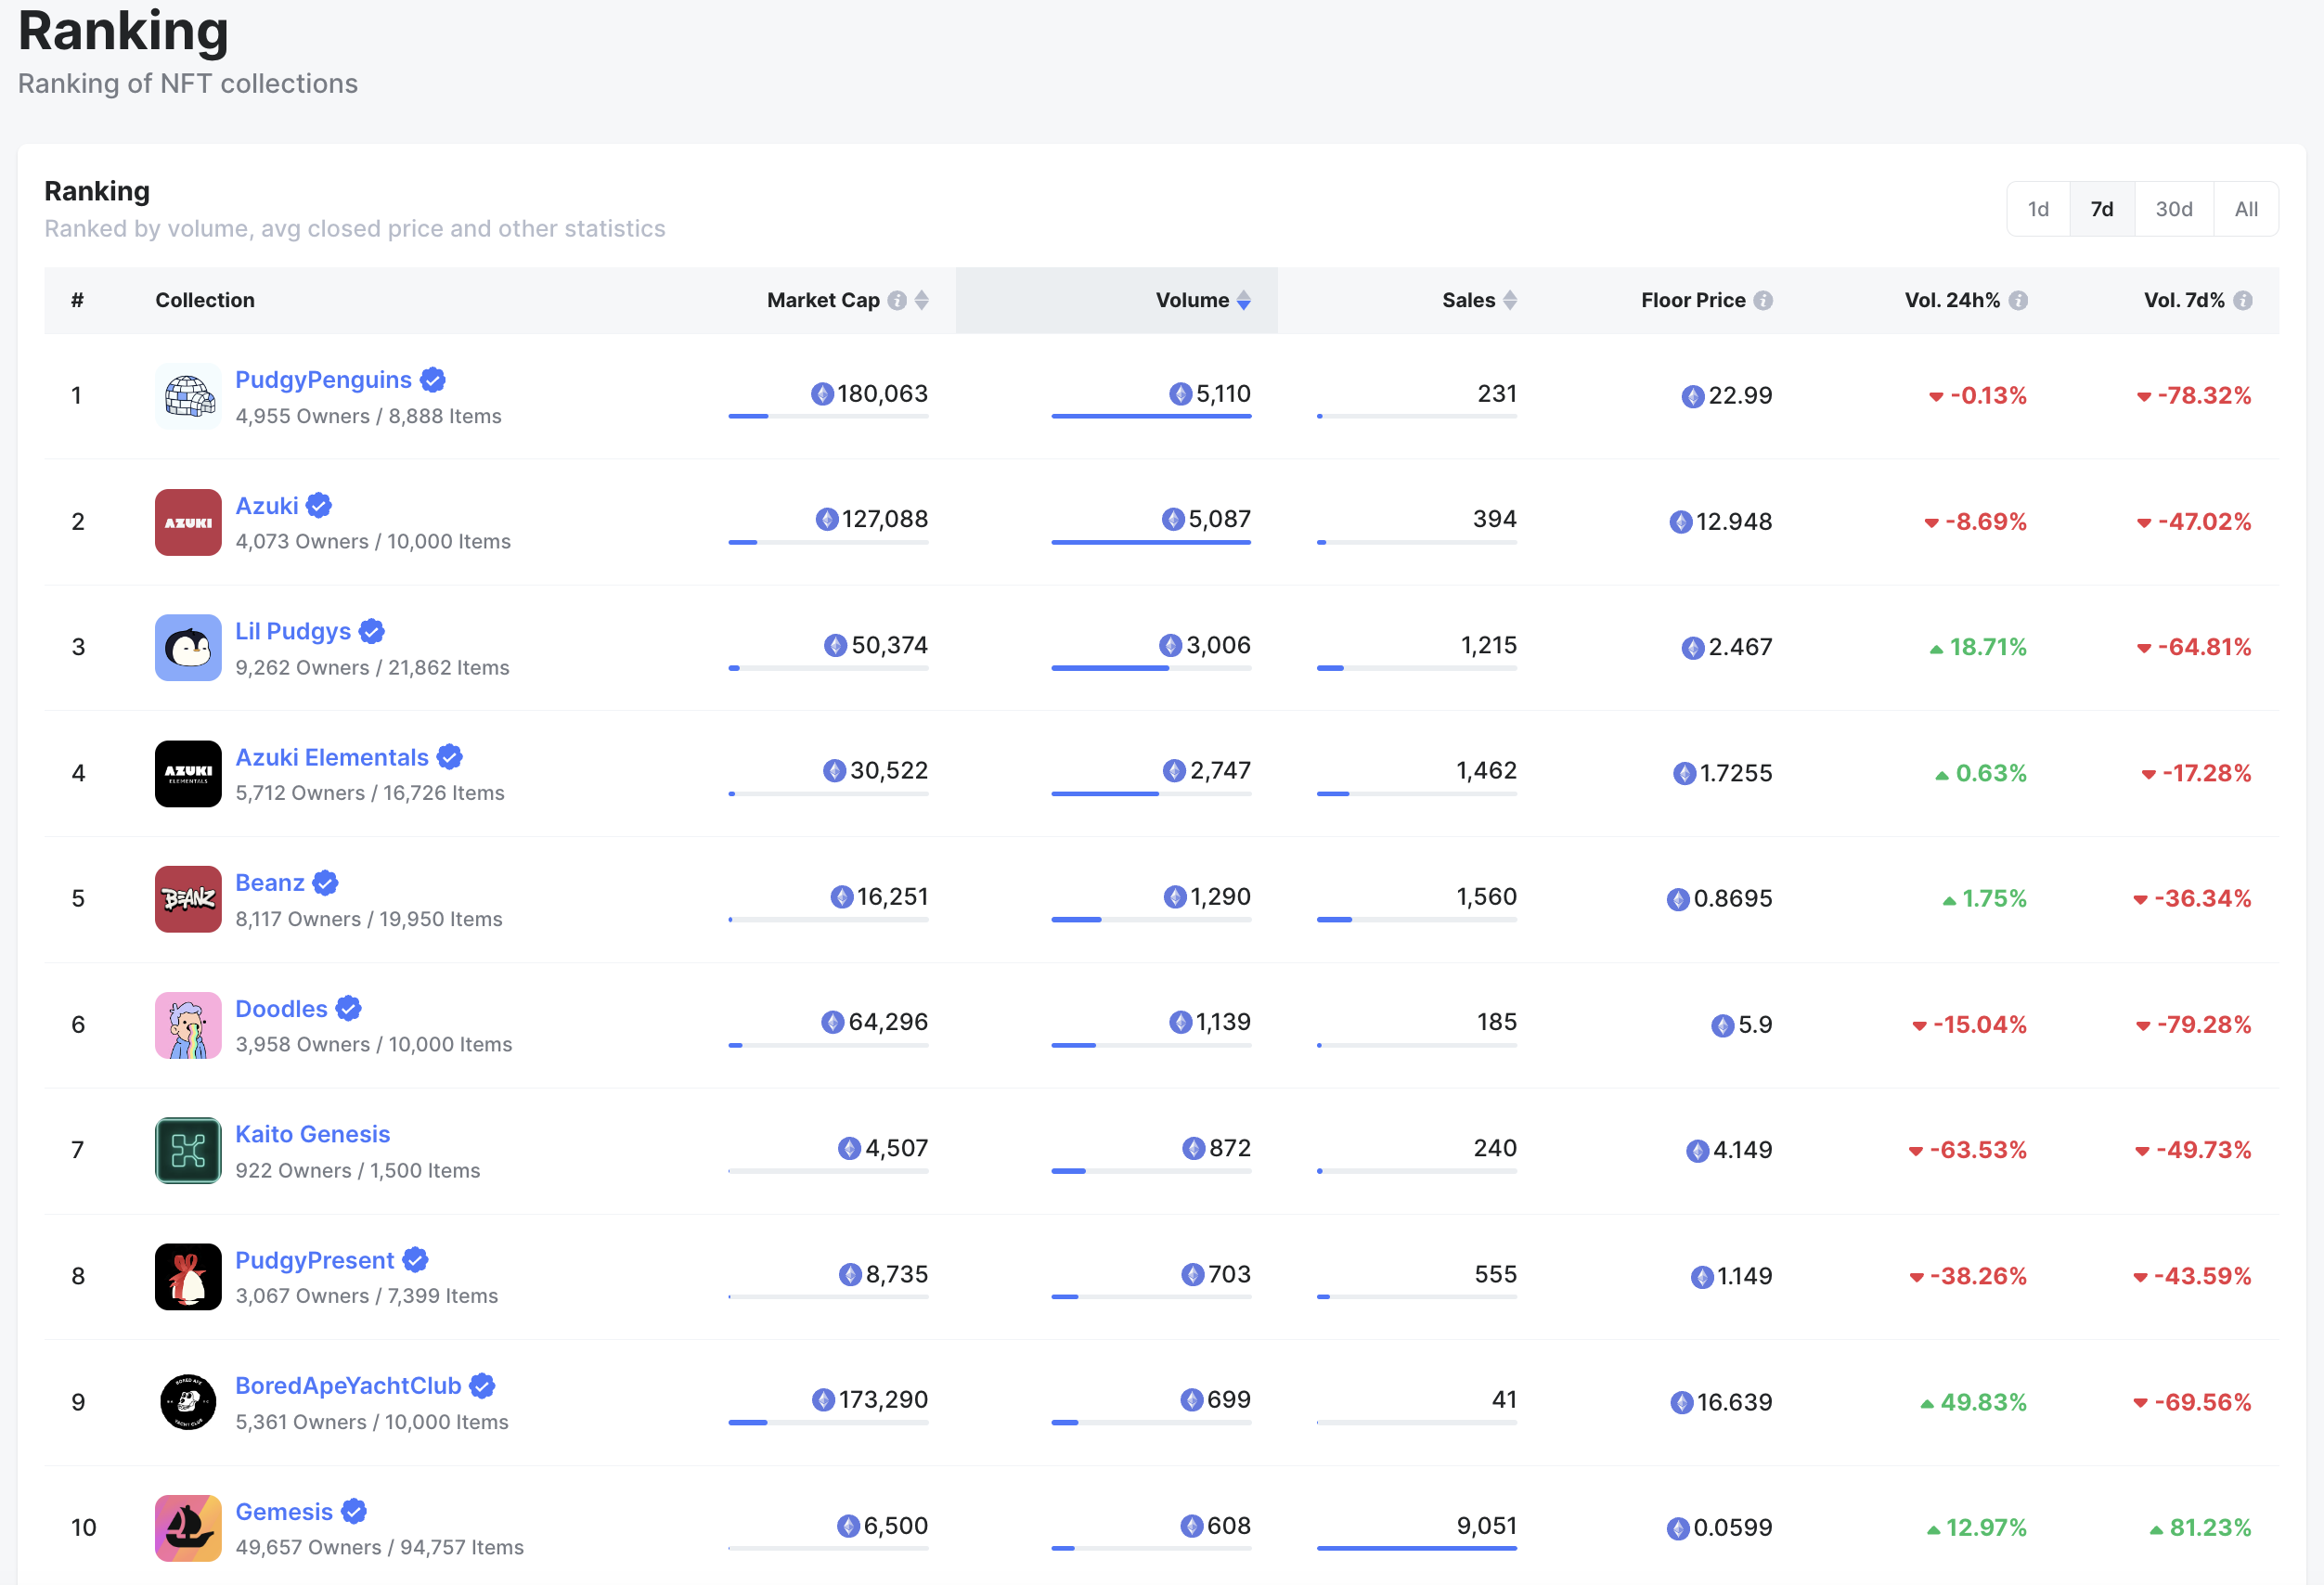The image size is (2324, 1585).
Task: Click Beanz sales count 1,560
Action: pos(1486,897)
